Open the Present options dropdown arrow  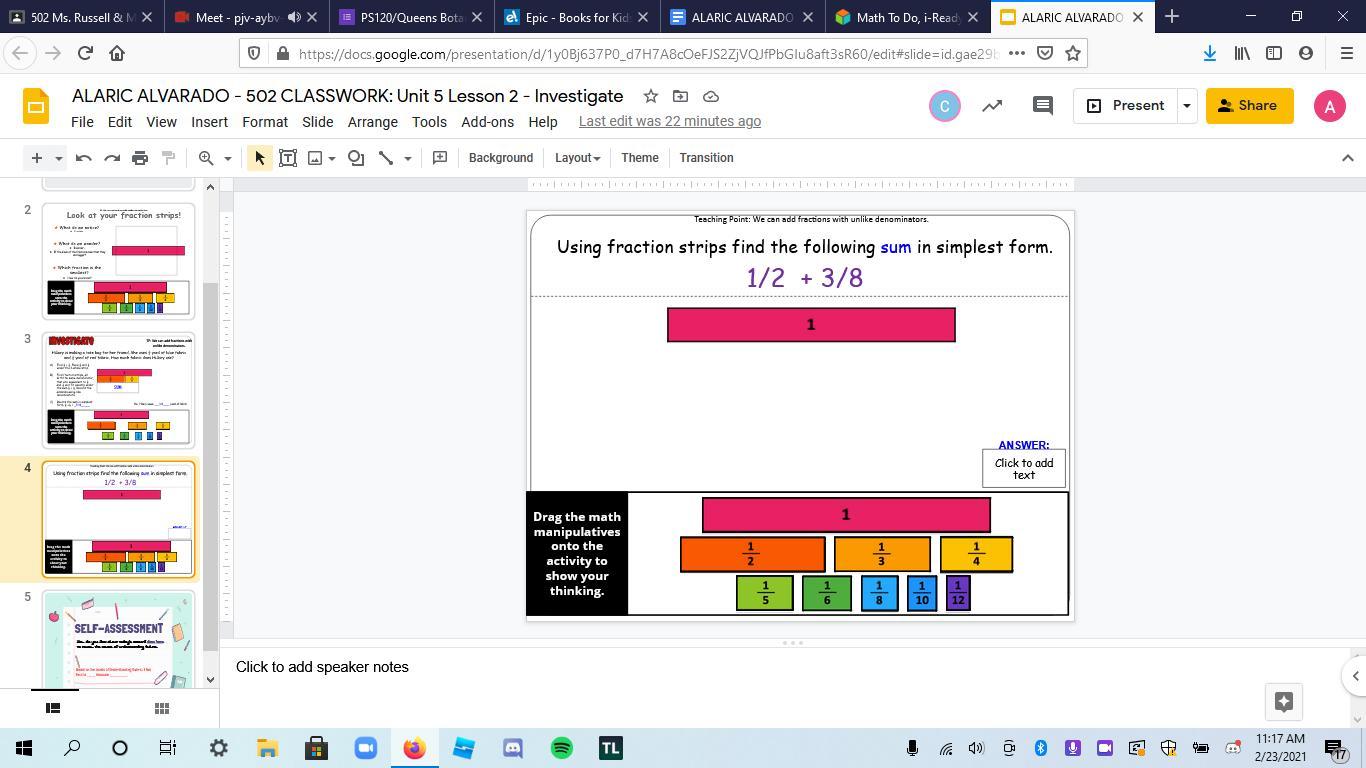tap(1186, 106)
